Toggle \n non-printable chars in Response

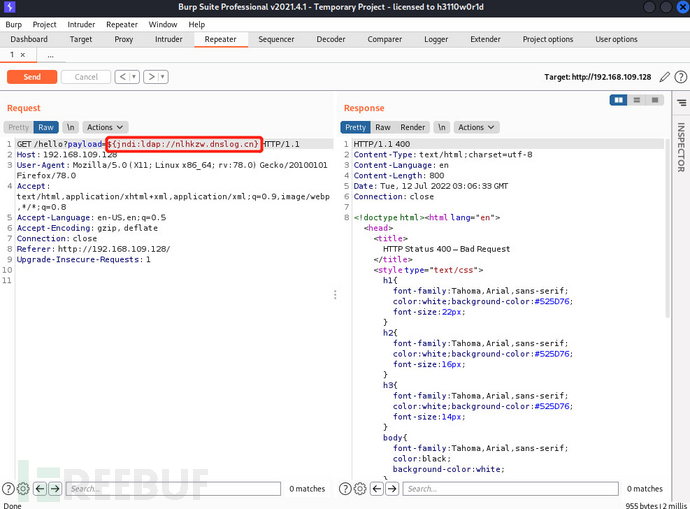[441, 127]
